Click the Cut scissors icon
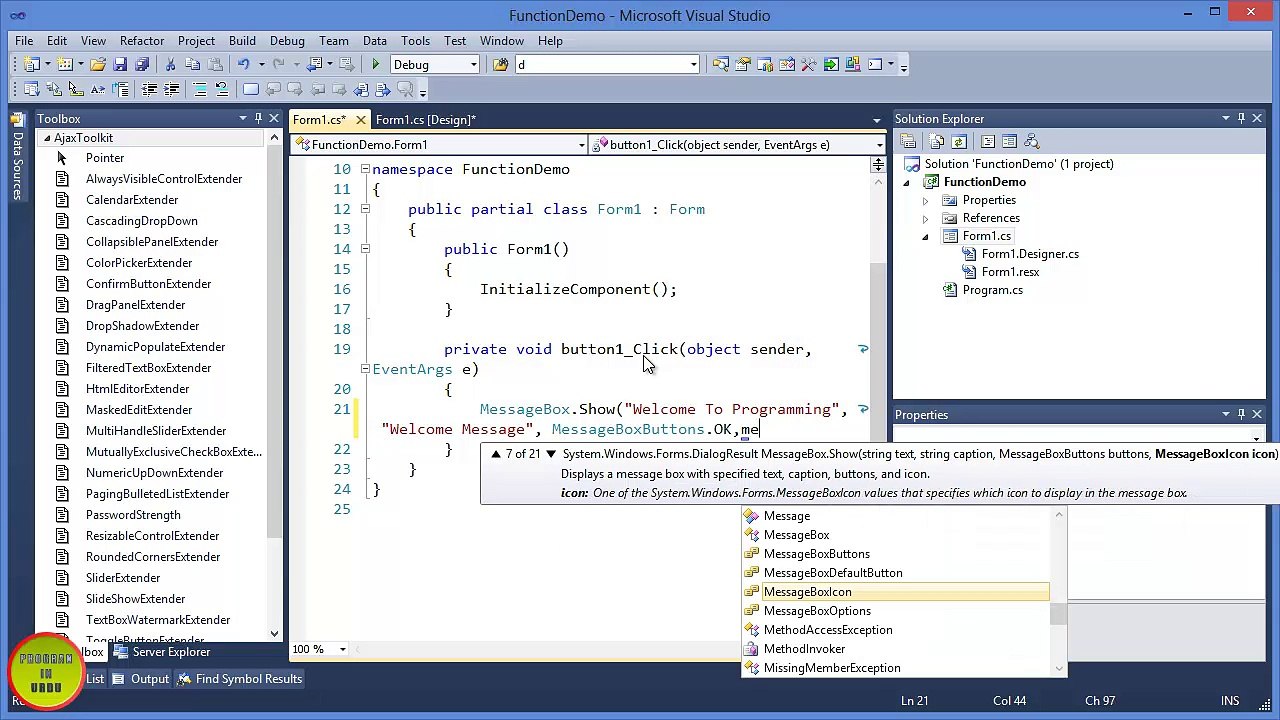This screenshot has height=720, width=1280. (x=170, y=64)
